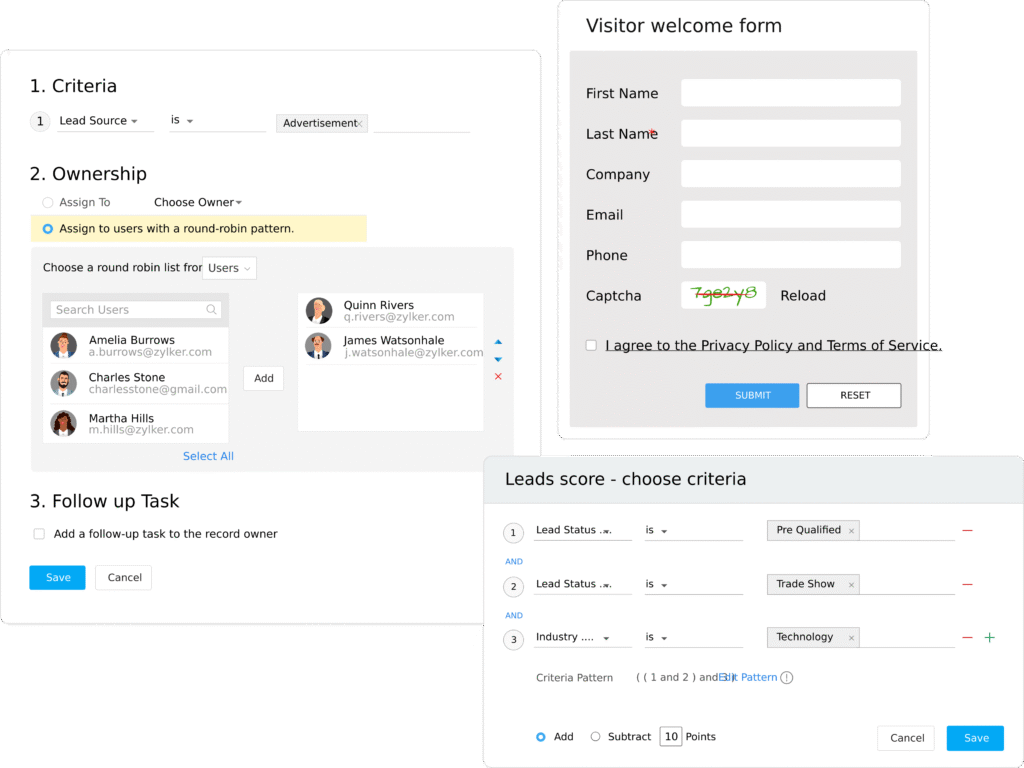The width and height of the screenshot is (1024, 768).
Task: Add a new criteria row with green plus
Action: (x=989, y=637)
